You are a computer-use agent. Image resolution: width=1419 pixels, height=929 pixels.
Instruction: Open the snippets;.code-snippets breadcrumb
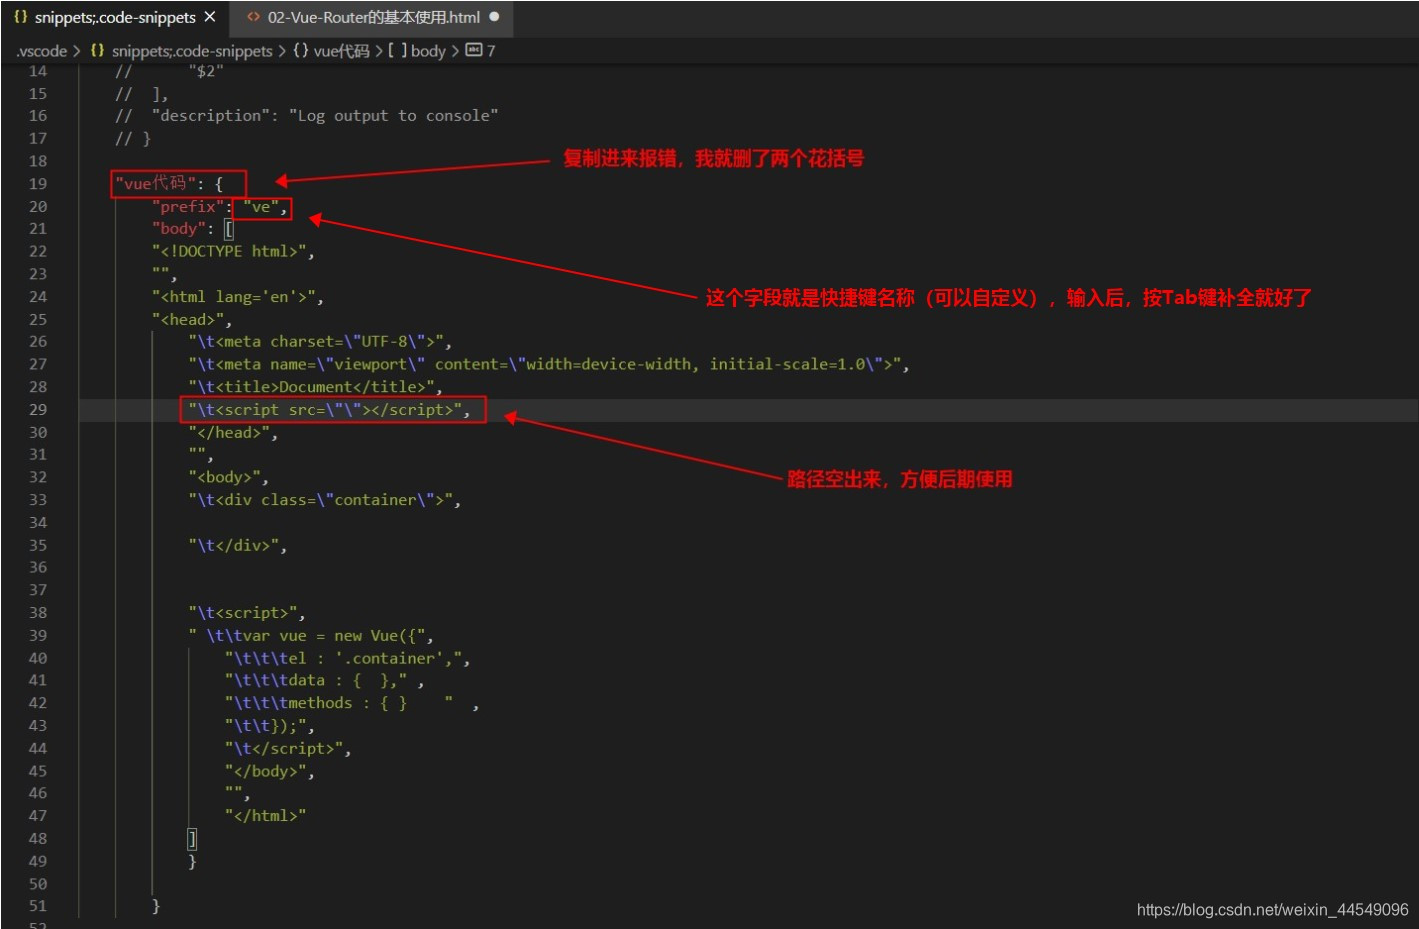tap(191, 51)
